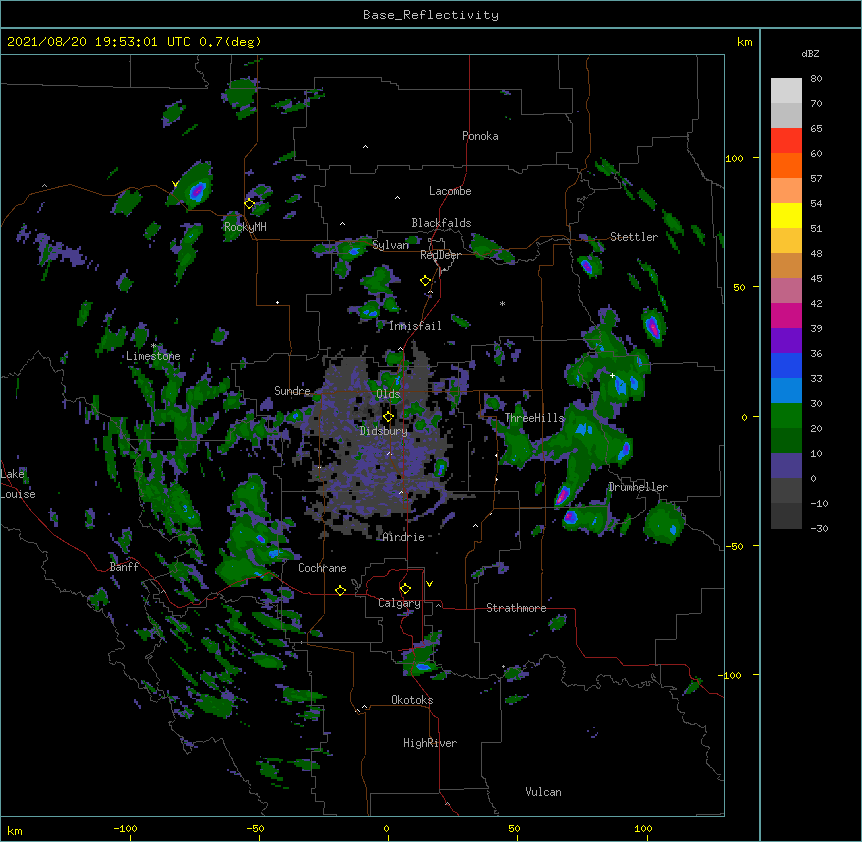Click the yellow diamond marker above Didsbury
862x842 pixels.
click(388, 417)
